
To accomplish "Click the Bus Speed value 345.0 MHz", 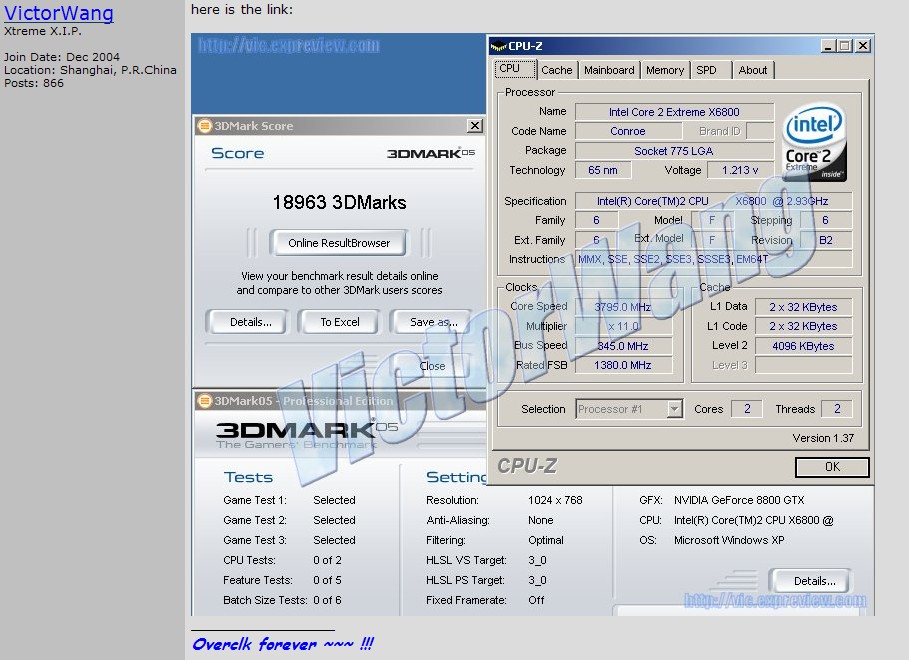I will 623,346.
